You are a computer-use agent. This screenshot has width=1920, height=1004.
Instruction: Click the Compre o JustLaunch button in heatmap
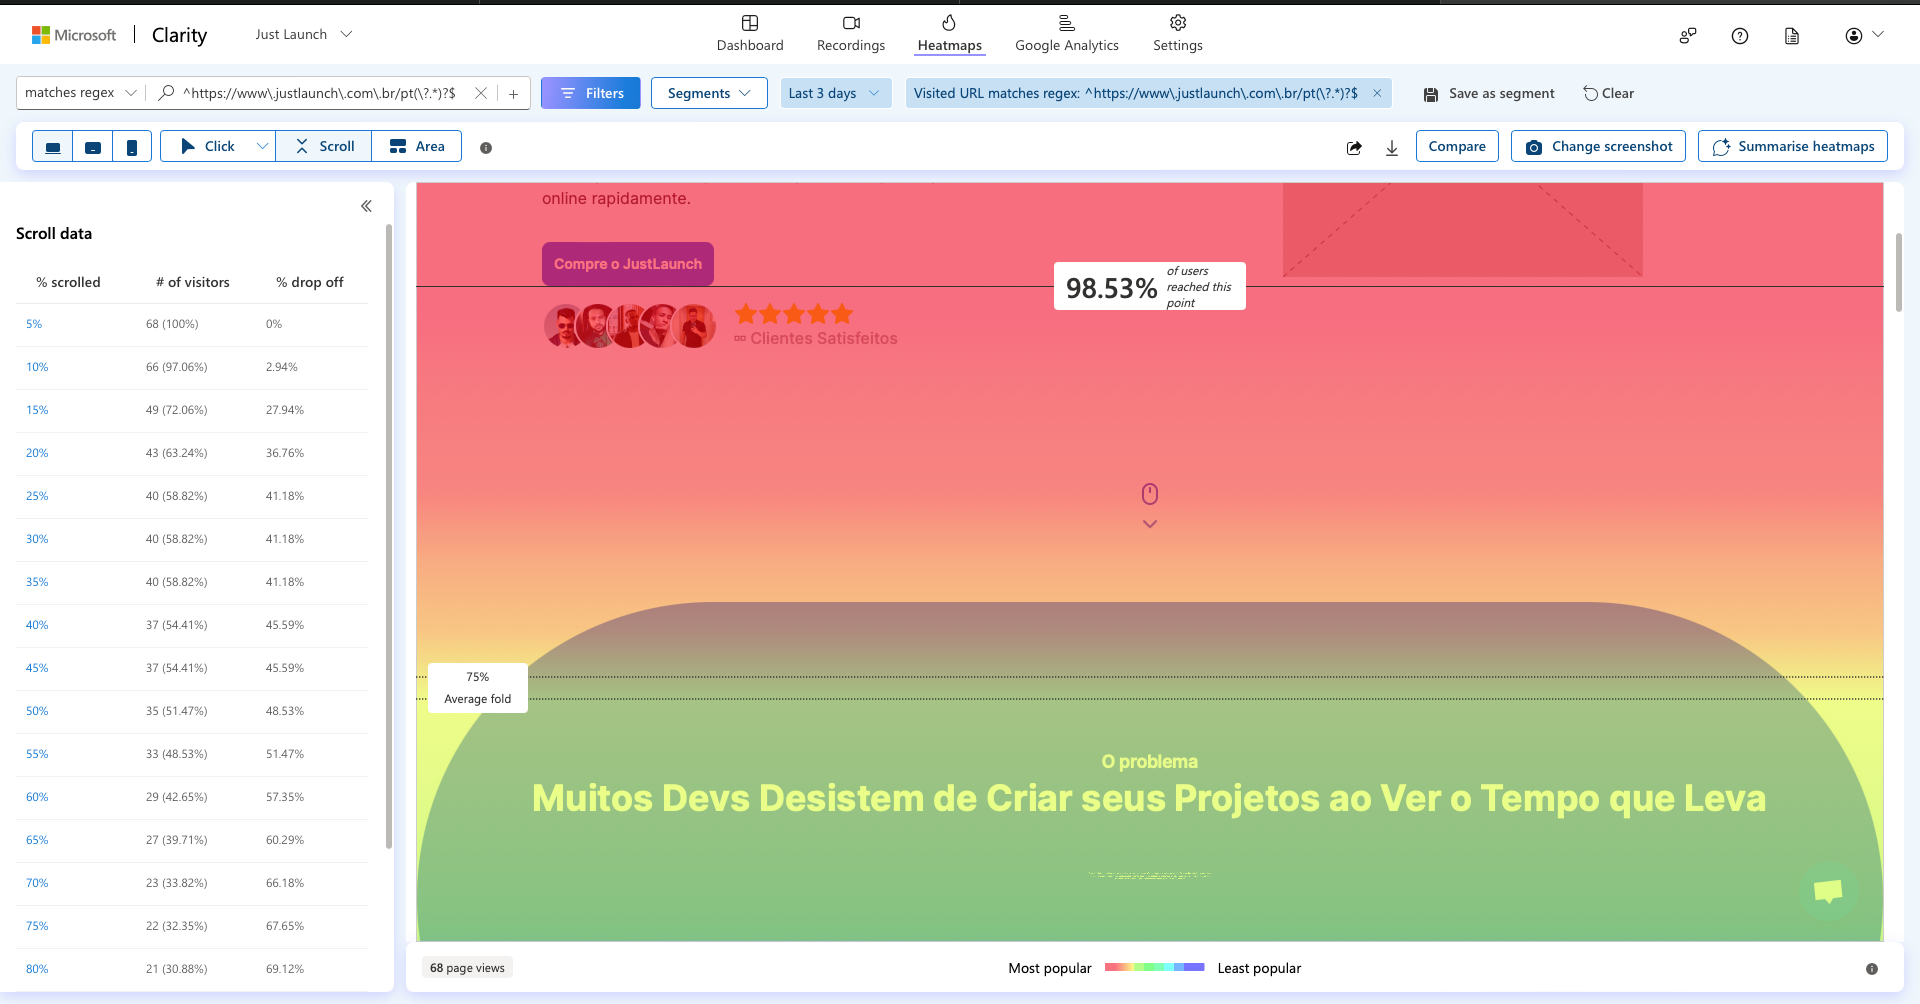(628, 264)
